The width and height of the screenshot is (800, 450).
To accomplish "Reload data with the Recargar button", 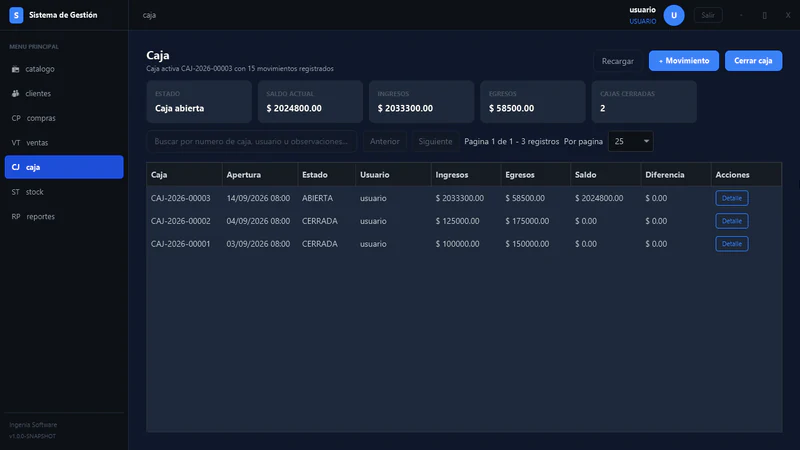I will point(617,61).
